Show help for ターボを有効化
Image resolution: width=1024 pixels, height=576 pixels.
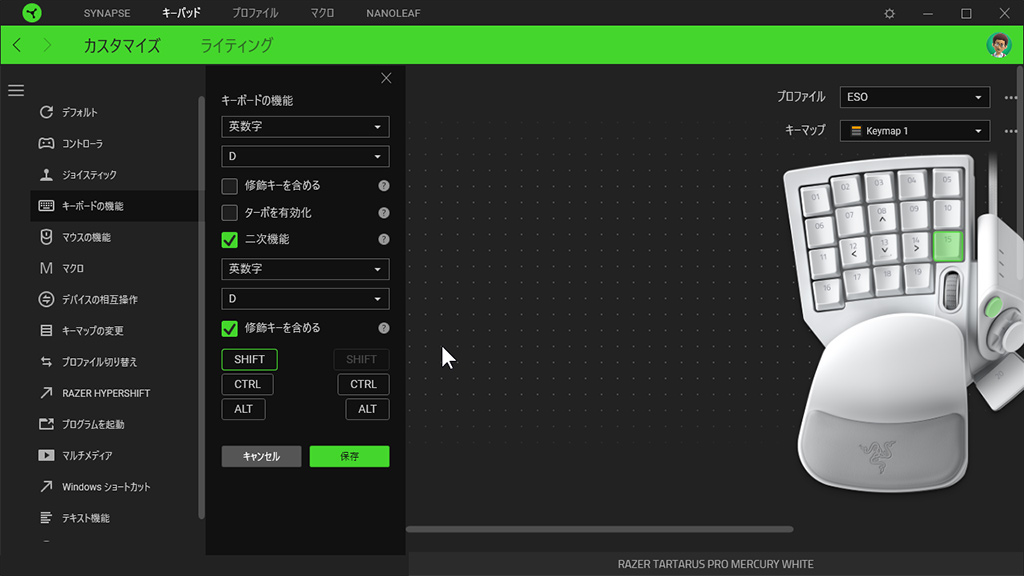pyautogui.click(x=383, y=213)
